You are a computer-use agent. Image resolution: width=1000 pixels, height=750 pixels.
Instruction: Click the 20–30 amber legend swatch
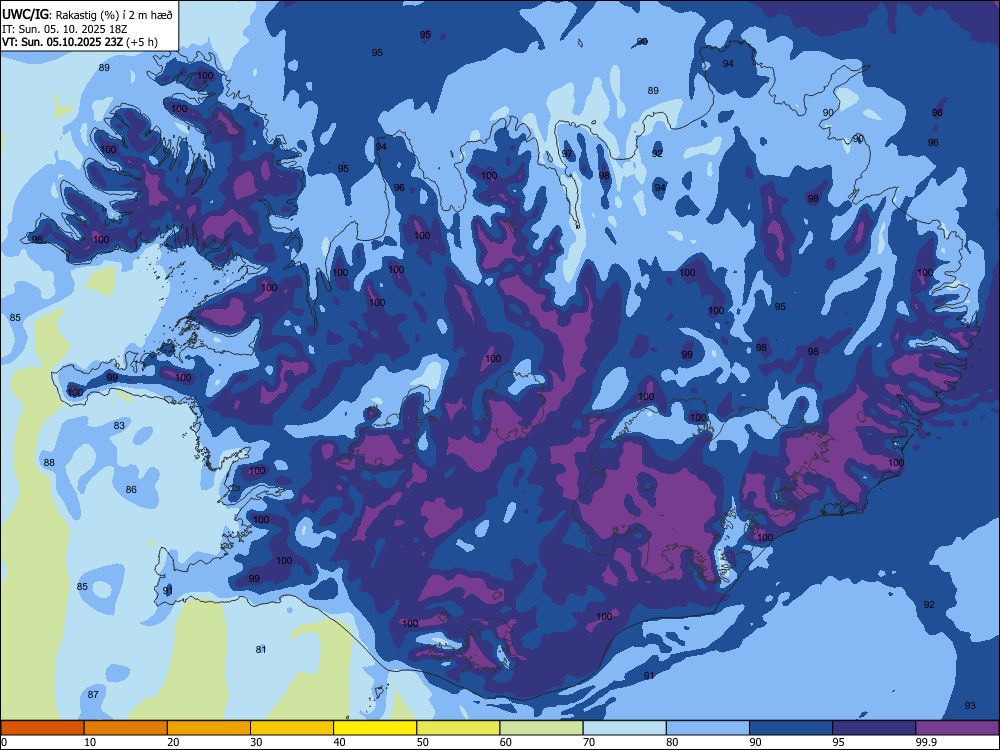click(209, 728)
